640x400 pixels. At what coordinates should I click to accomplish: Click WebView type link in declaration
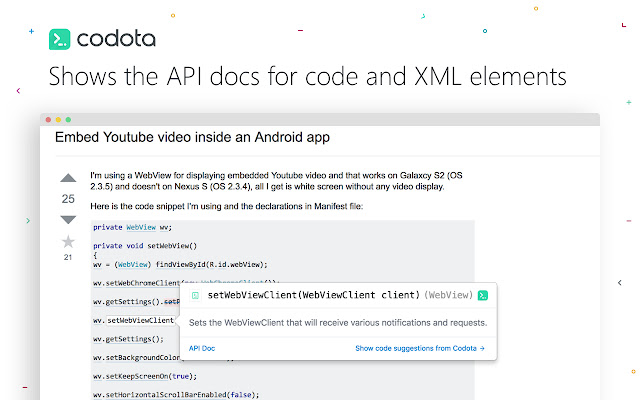pyautogui.click(x=141, y=227)
